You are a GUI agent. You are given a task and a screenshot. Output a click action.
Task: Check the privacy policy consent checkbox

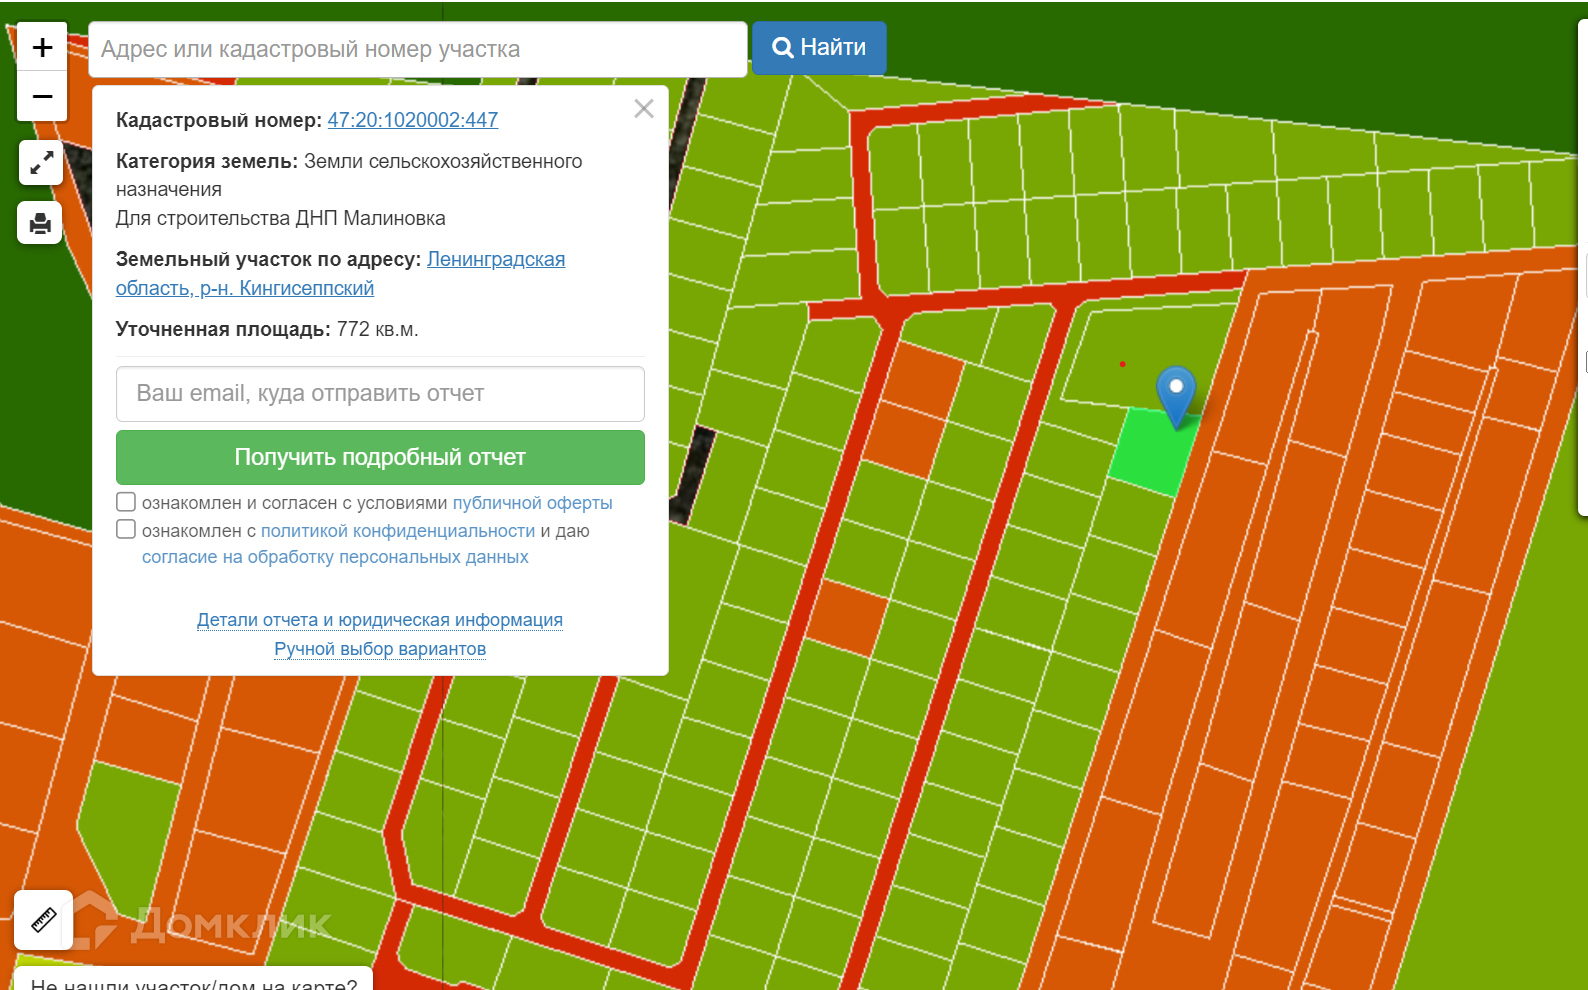click(126, 529)
